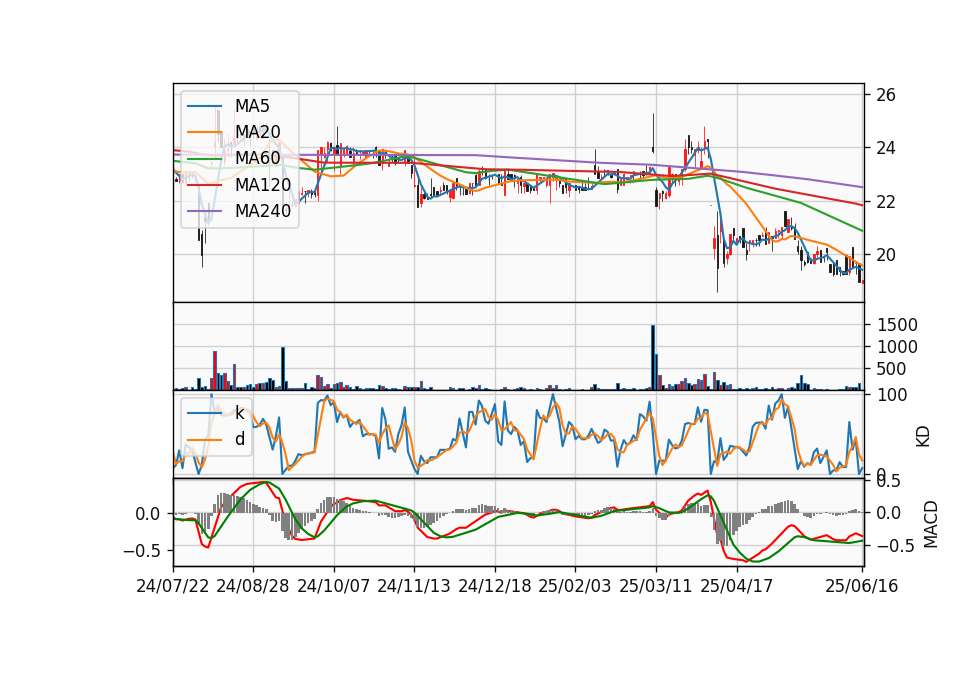Click the price axis value 22
The width and height of the screenshot is (960, 690).
[x=886, y=201]
